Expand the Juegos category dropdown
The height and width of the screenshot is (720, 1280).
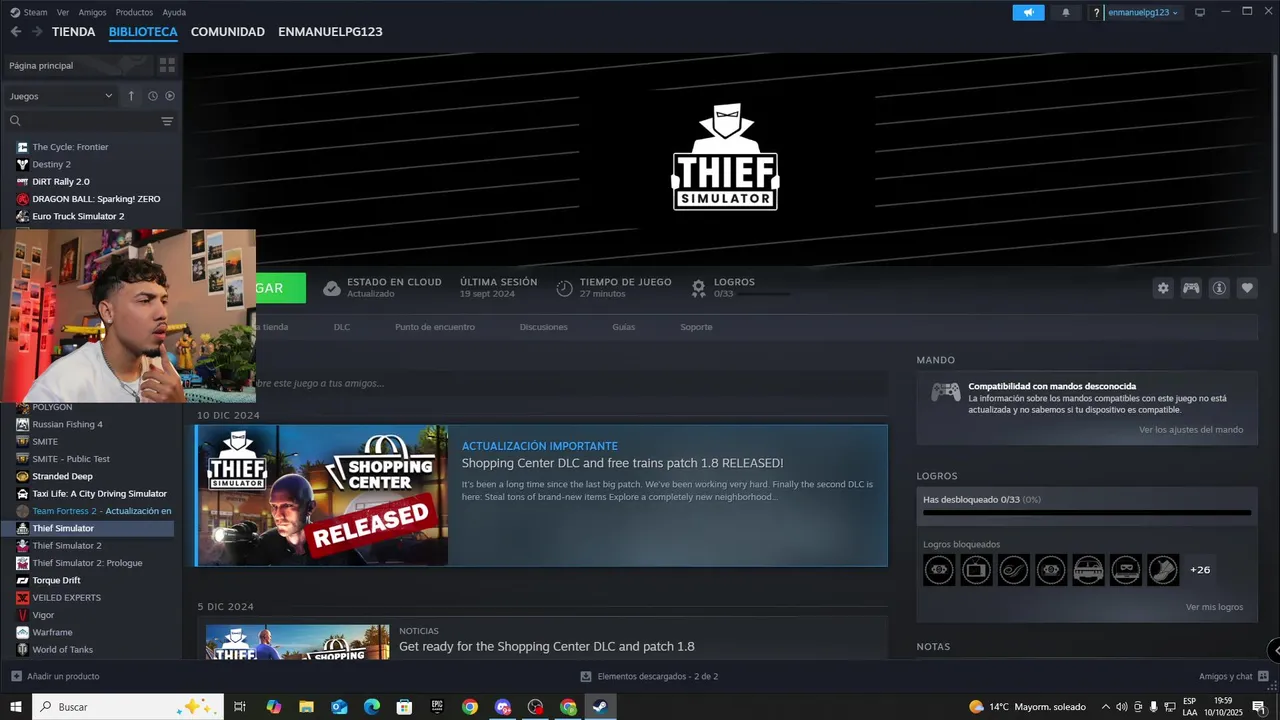tap(61, 96)
